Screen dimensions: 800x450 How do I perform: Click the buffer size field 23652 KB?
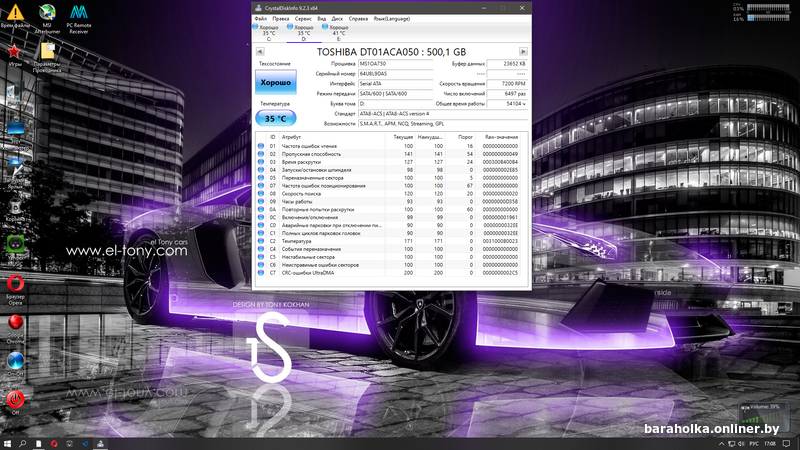click(x=507, y=64)
